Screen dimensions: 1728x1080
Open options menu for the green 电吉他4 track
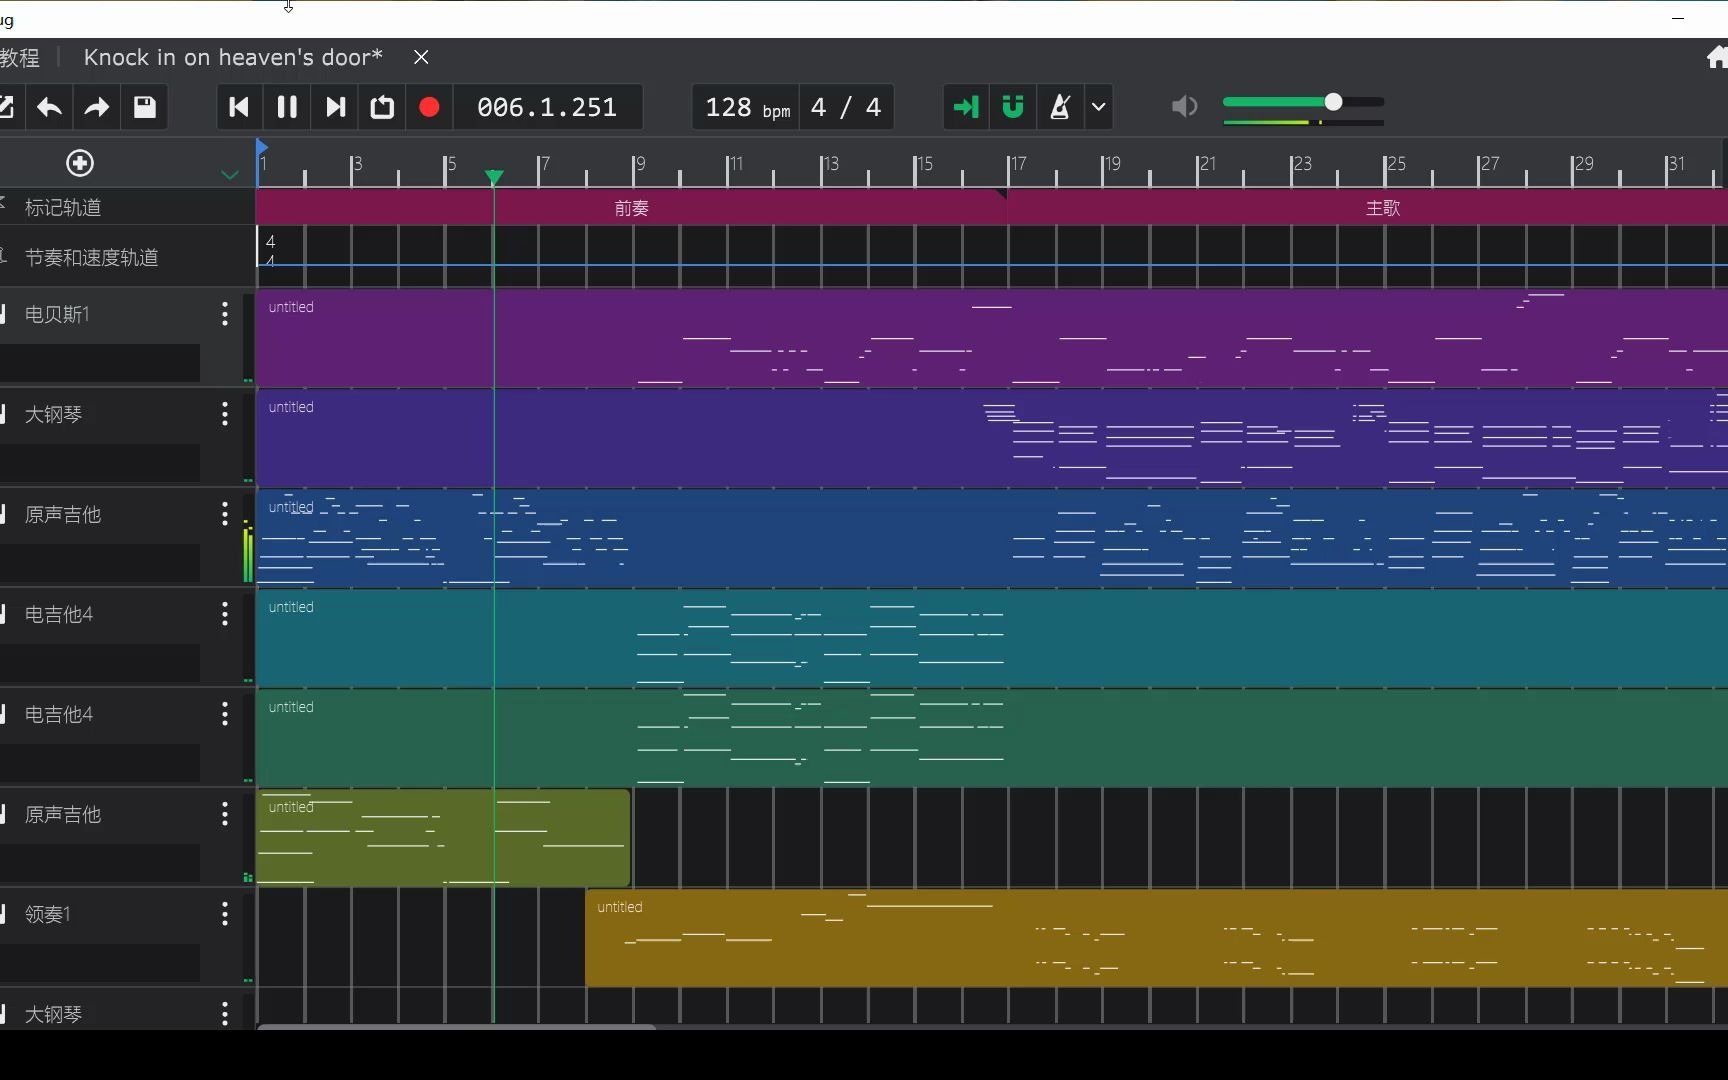coord(225,714)
